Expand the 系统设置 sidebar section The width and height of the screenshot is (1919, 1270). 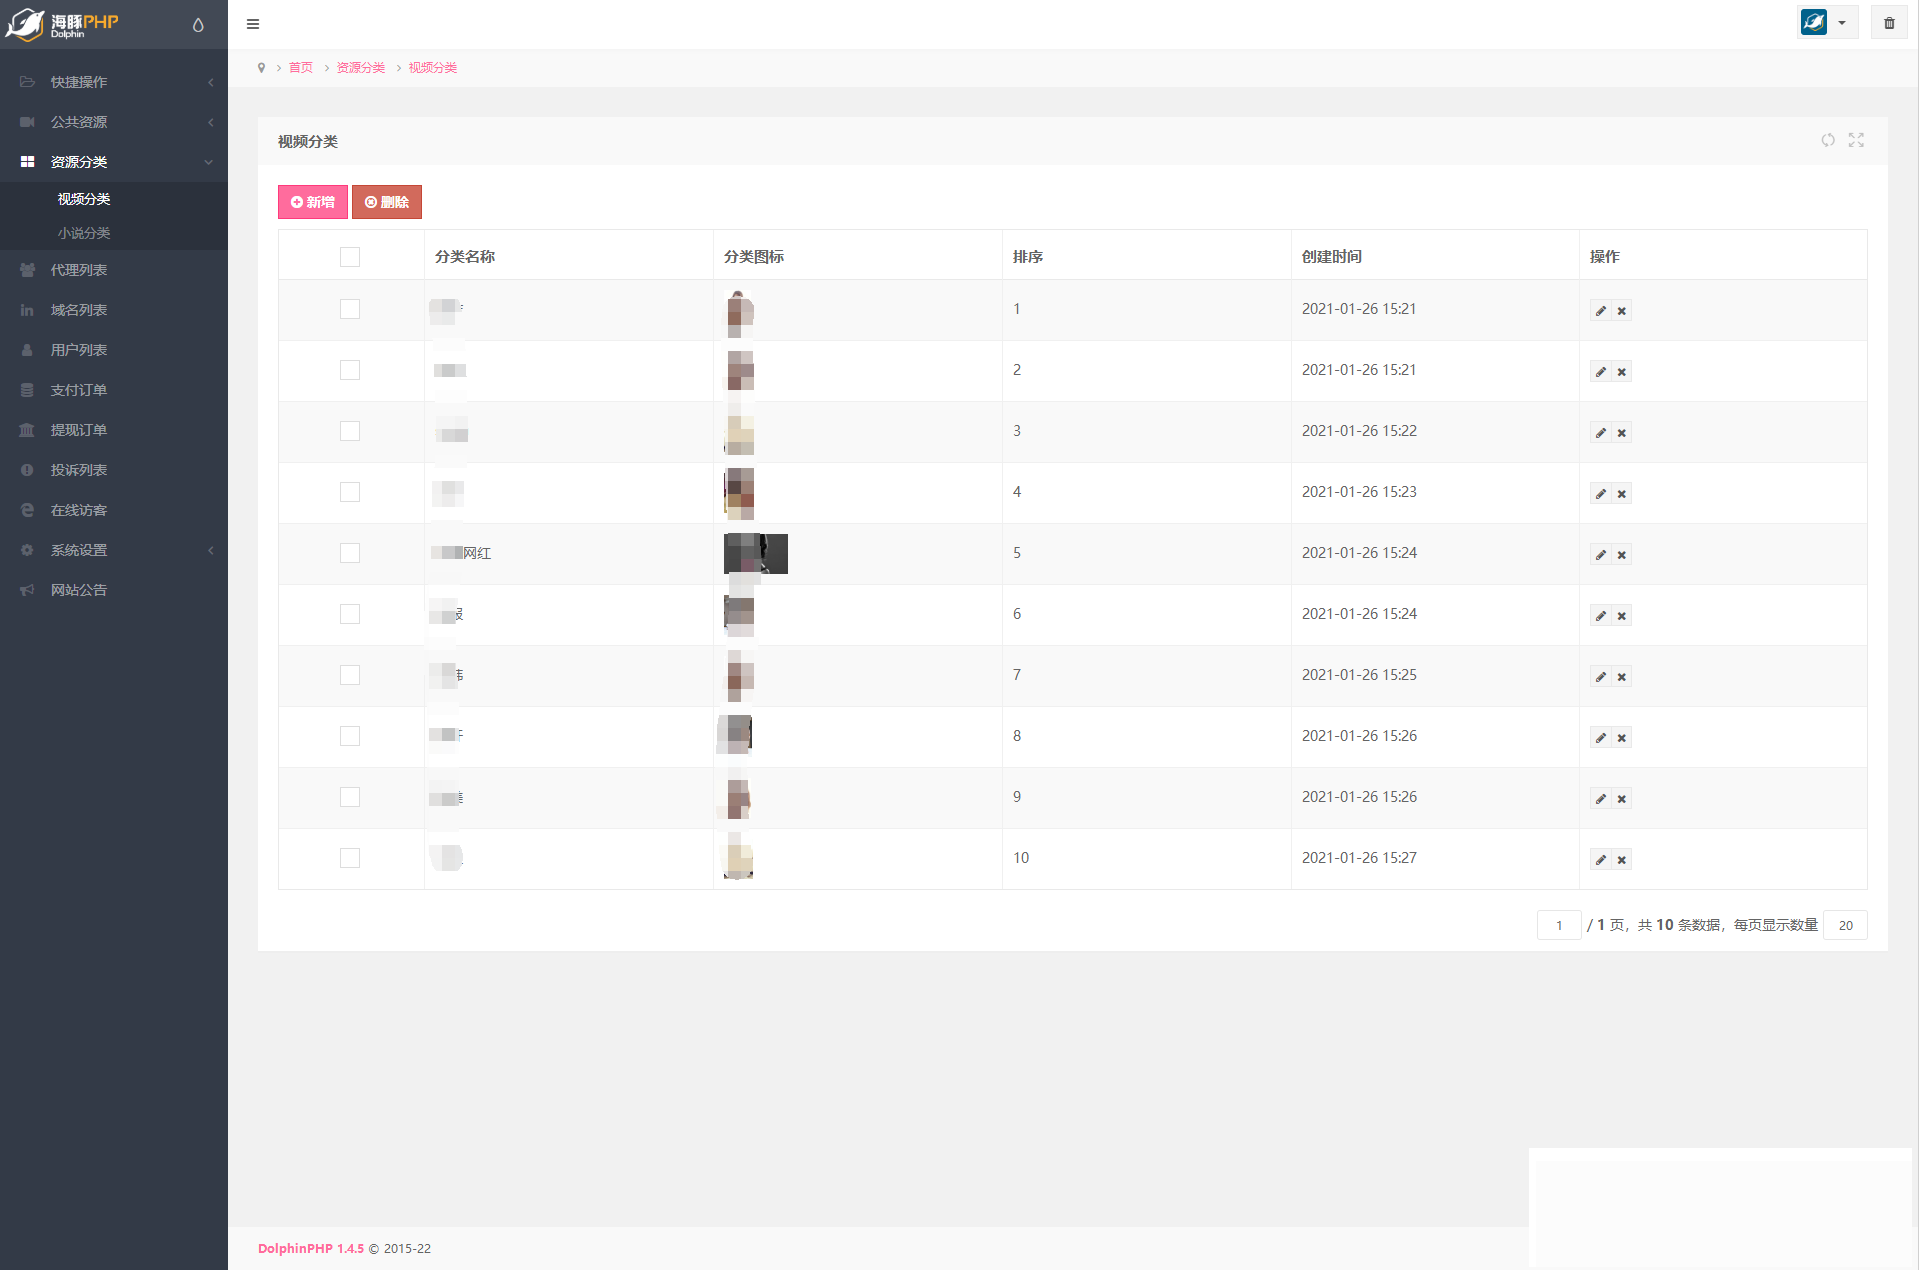coord(114,550)
